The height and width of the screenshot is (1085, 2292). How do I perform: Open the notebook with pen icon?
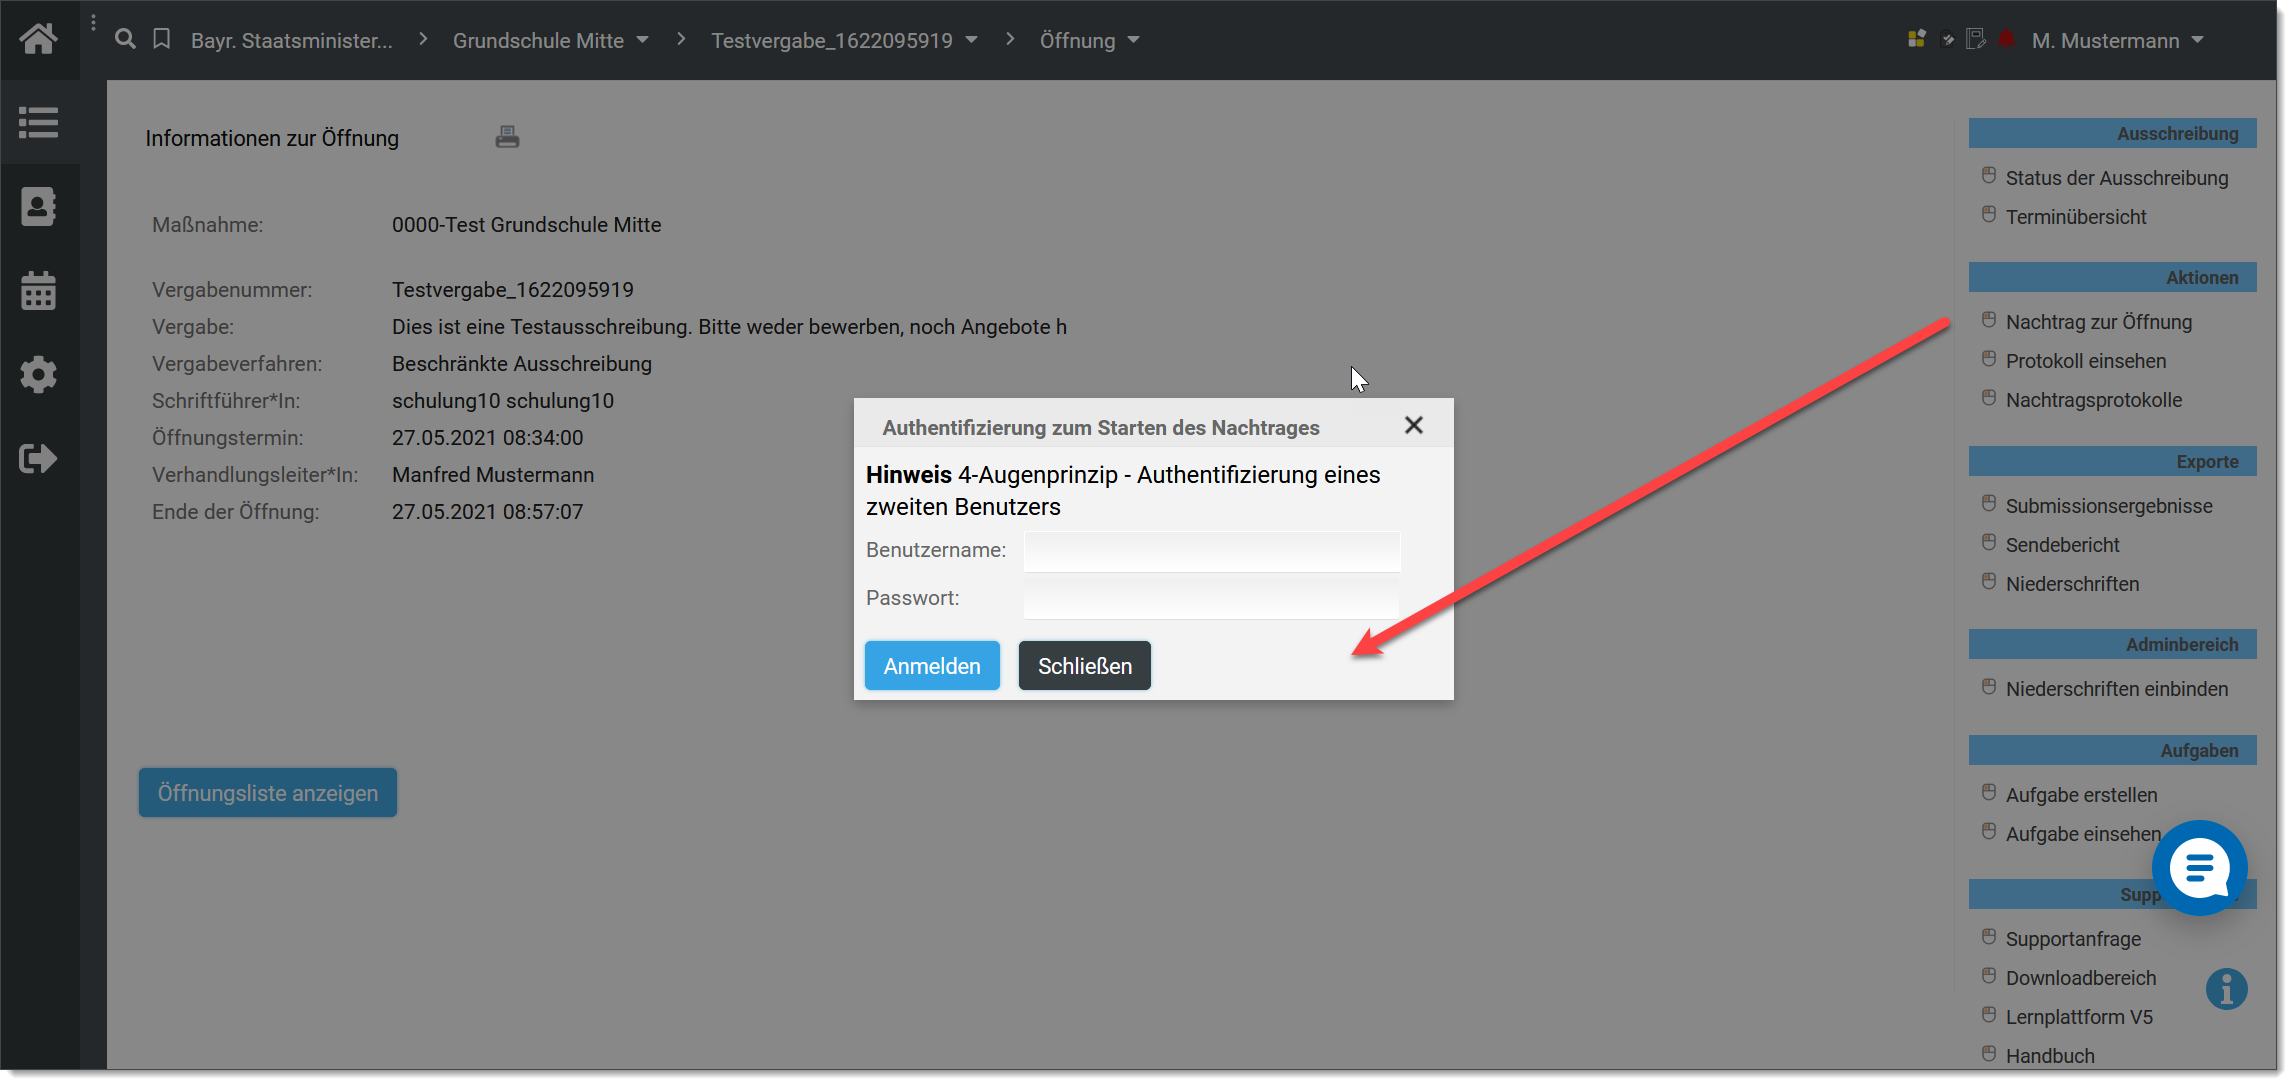pos(1976,39)
